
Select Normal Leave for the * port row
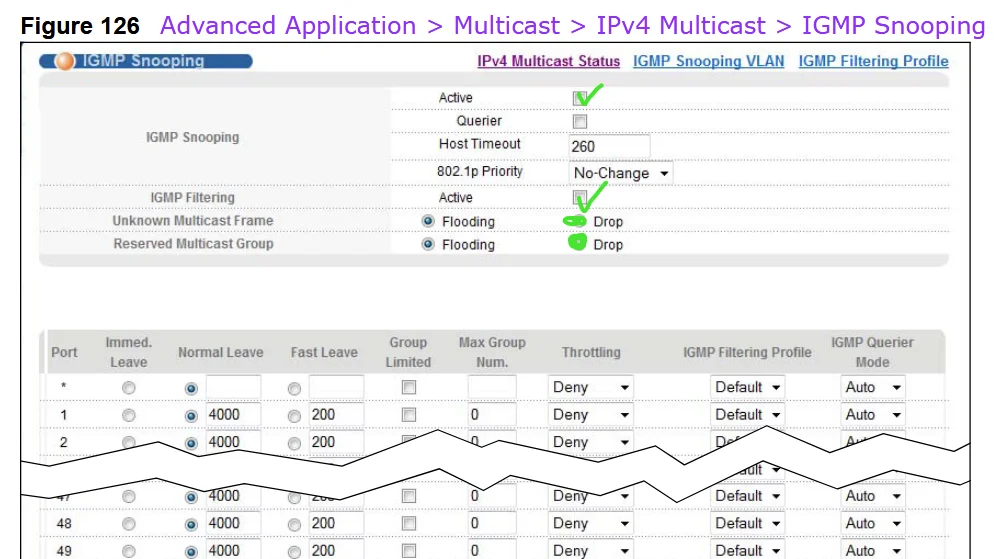tap(191, 389)
